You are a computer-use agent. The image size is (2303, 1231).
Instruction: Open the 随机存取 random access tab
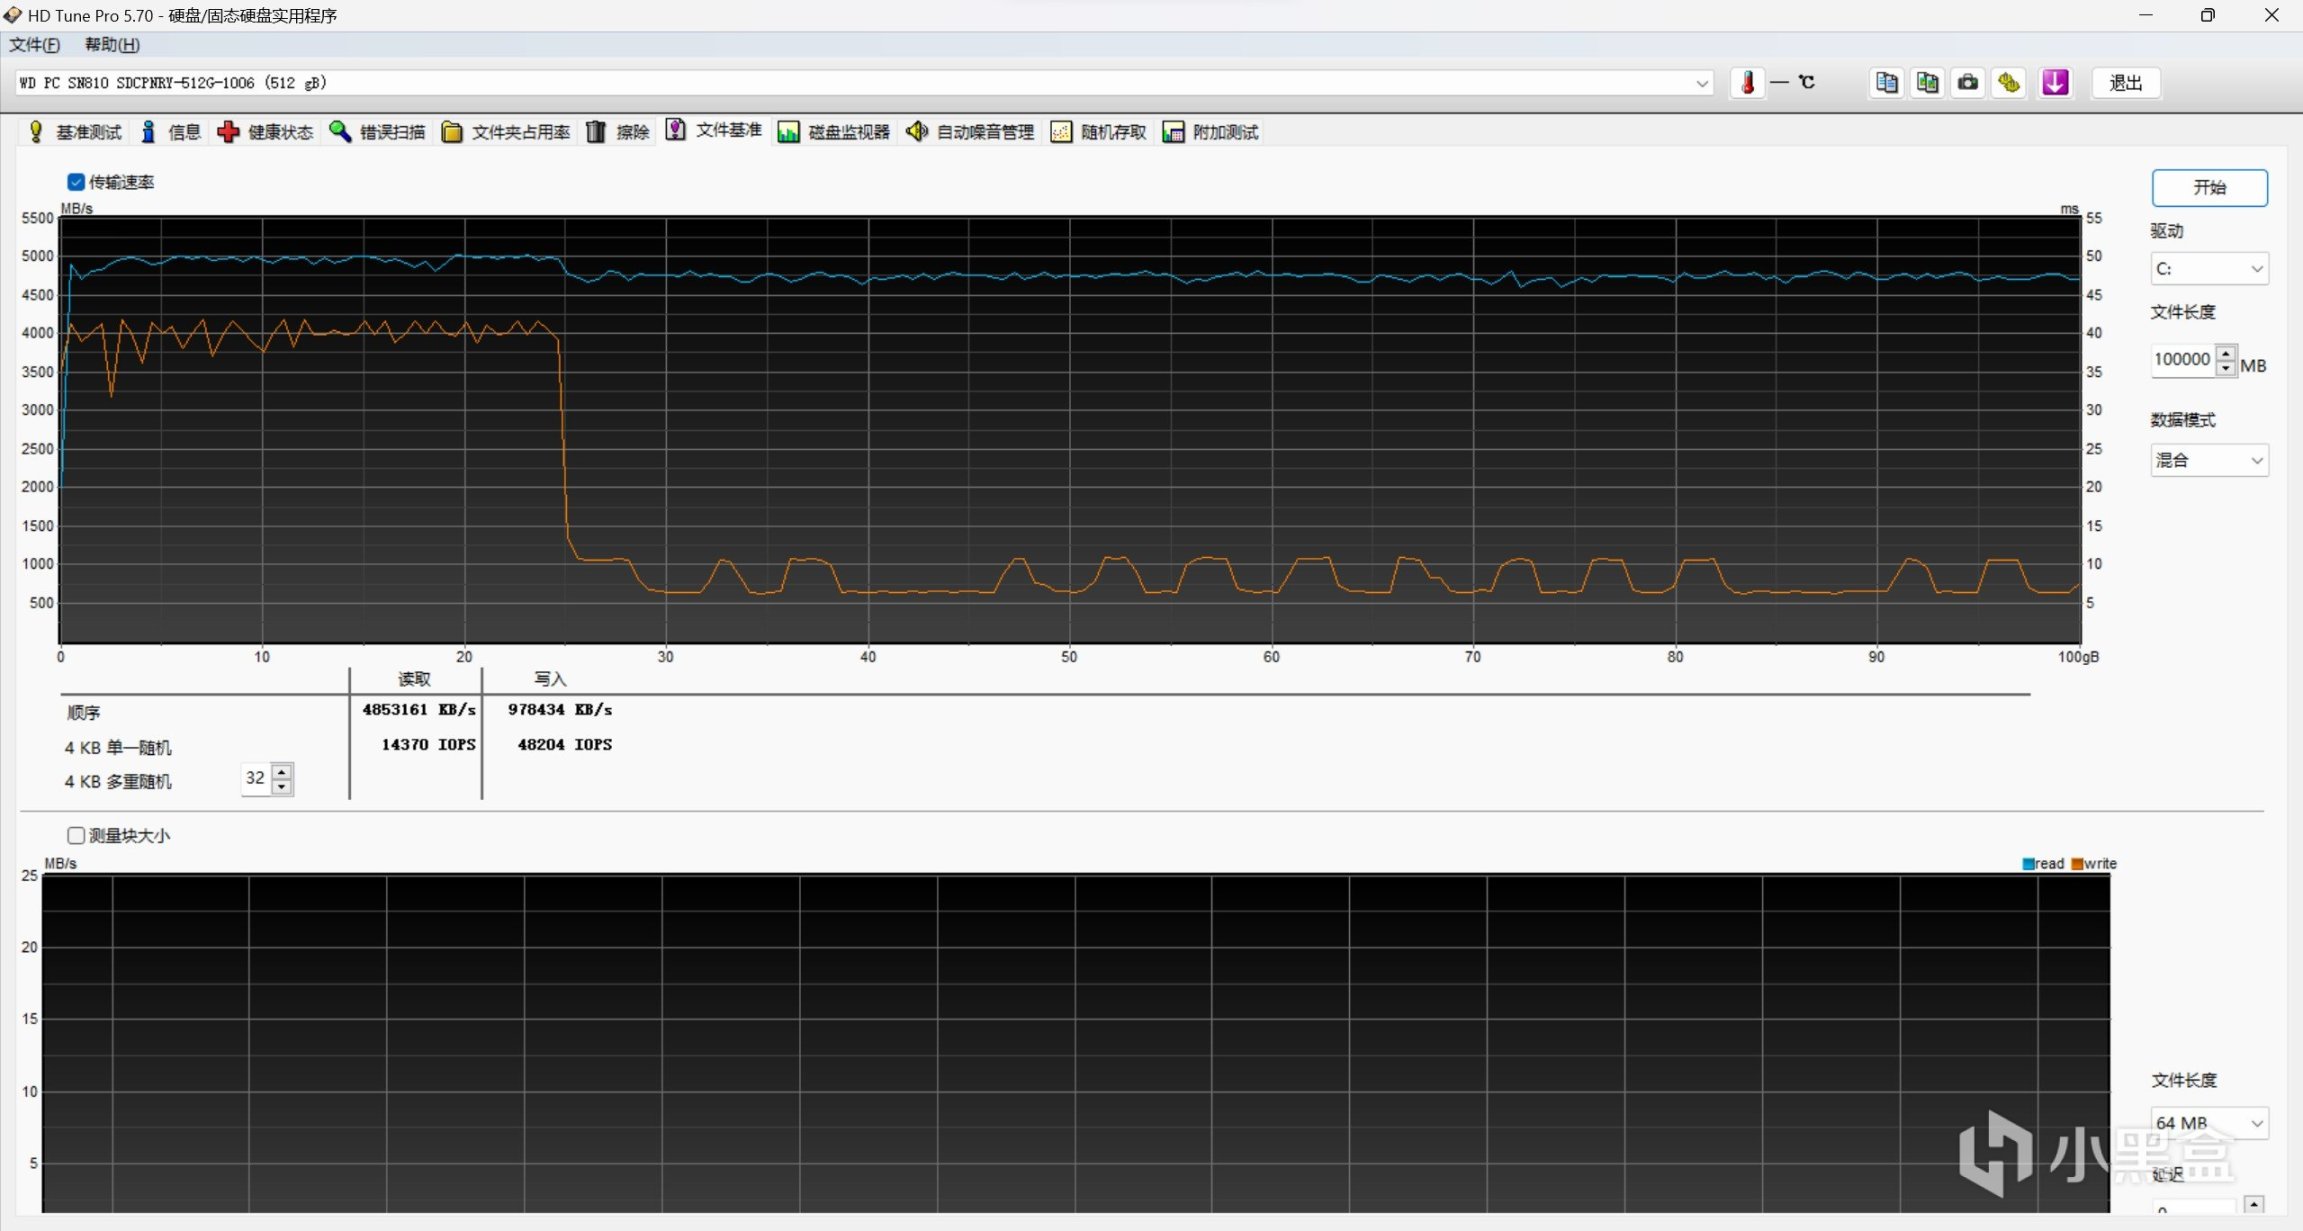(1098, 132)
